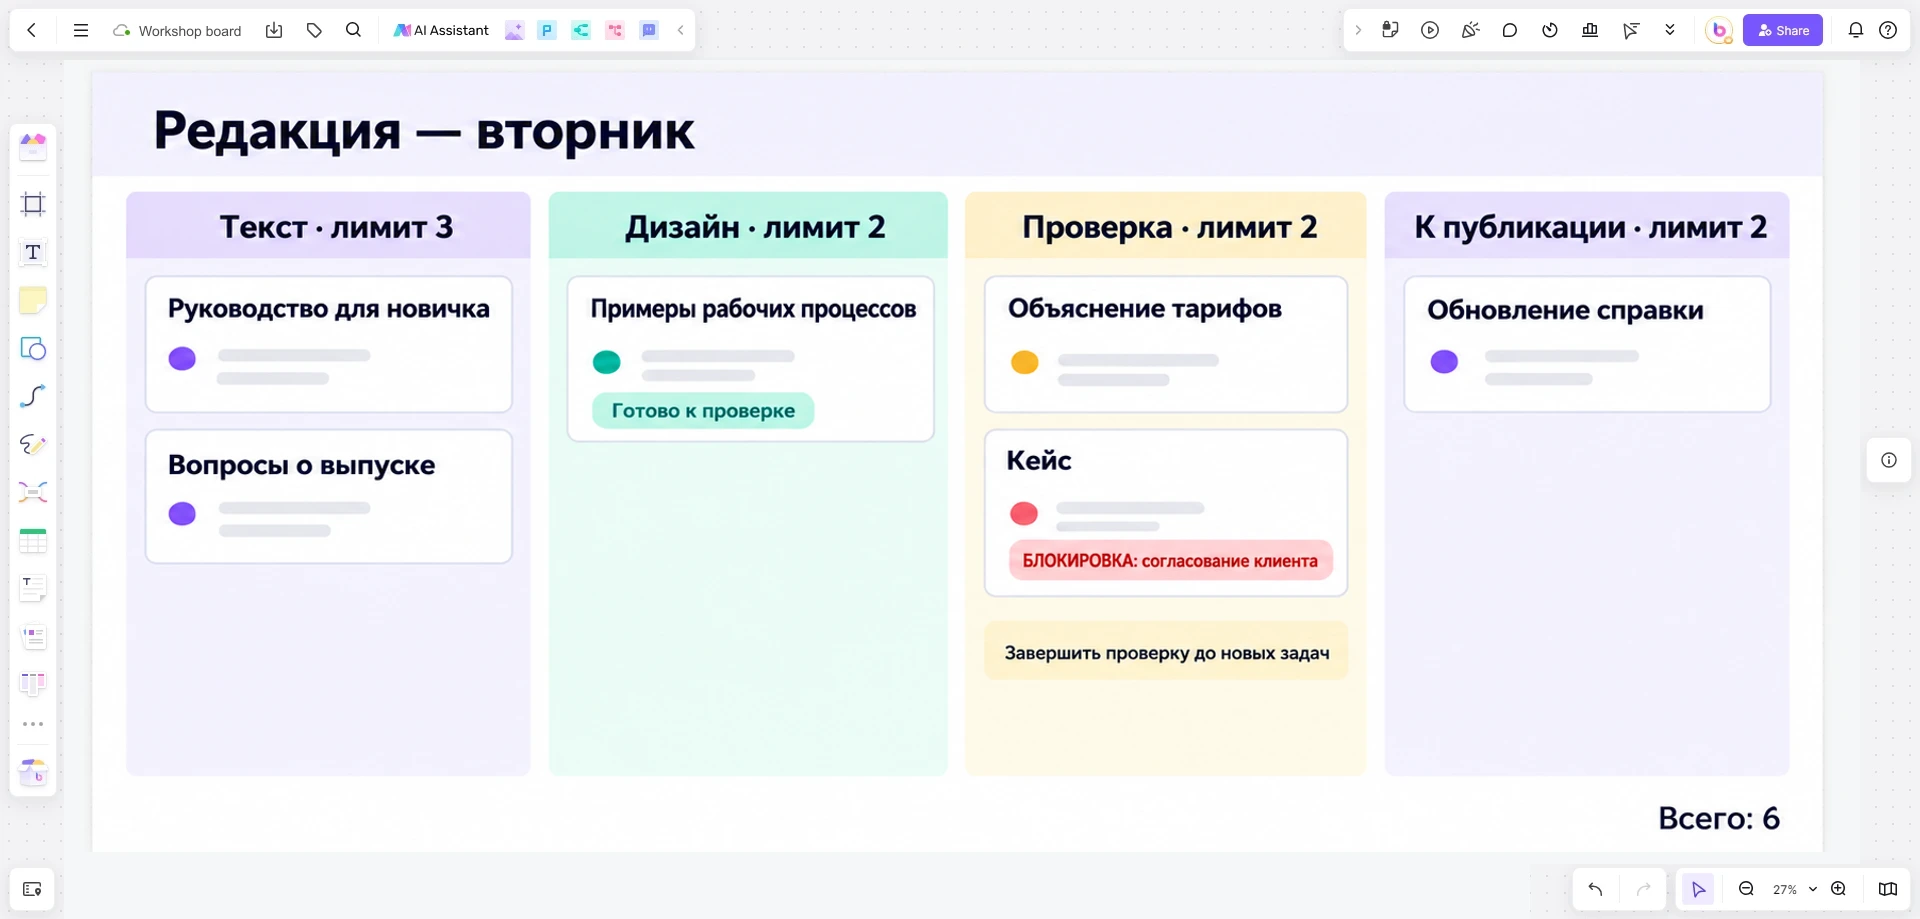Open the timer icon
Screen dimensions: 1920x919
pyautogui.click(x=1550, y=30)
